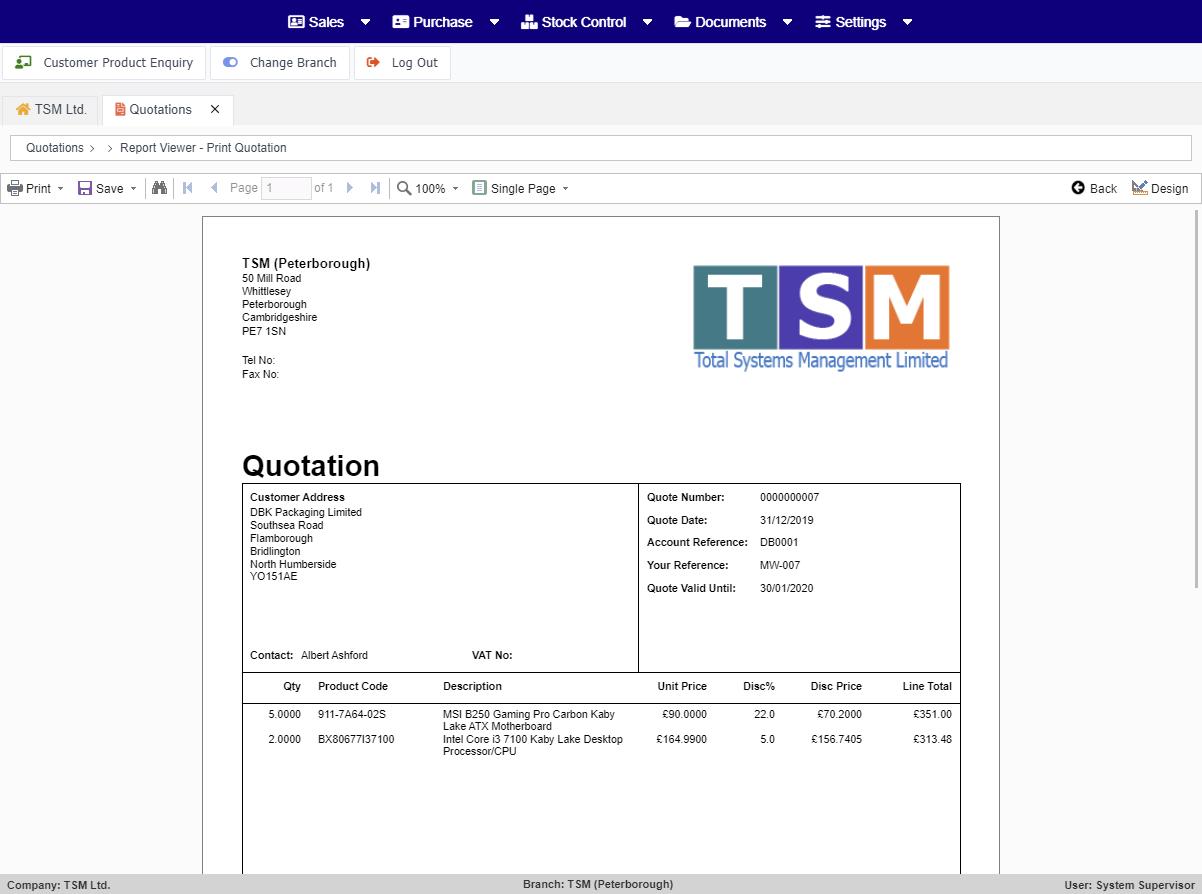1202x894 pixels.
Task: Click status bar text Branch: TSM (Peterborough)
Action: [598, 884]
